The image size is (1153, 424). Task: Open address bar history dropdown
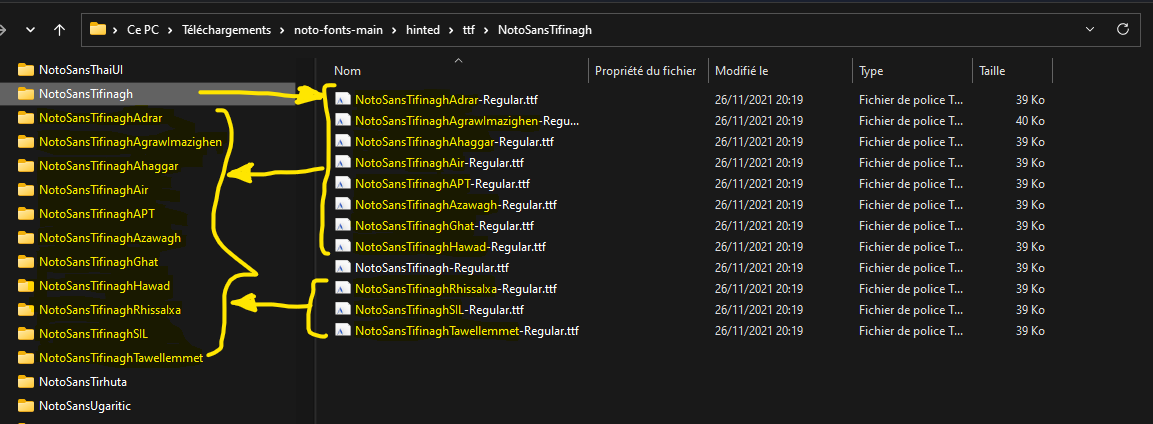click(x=1090, y=29)
